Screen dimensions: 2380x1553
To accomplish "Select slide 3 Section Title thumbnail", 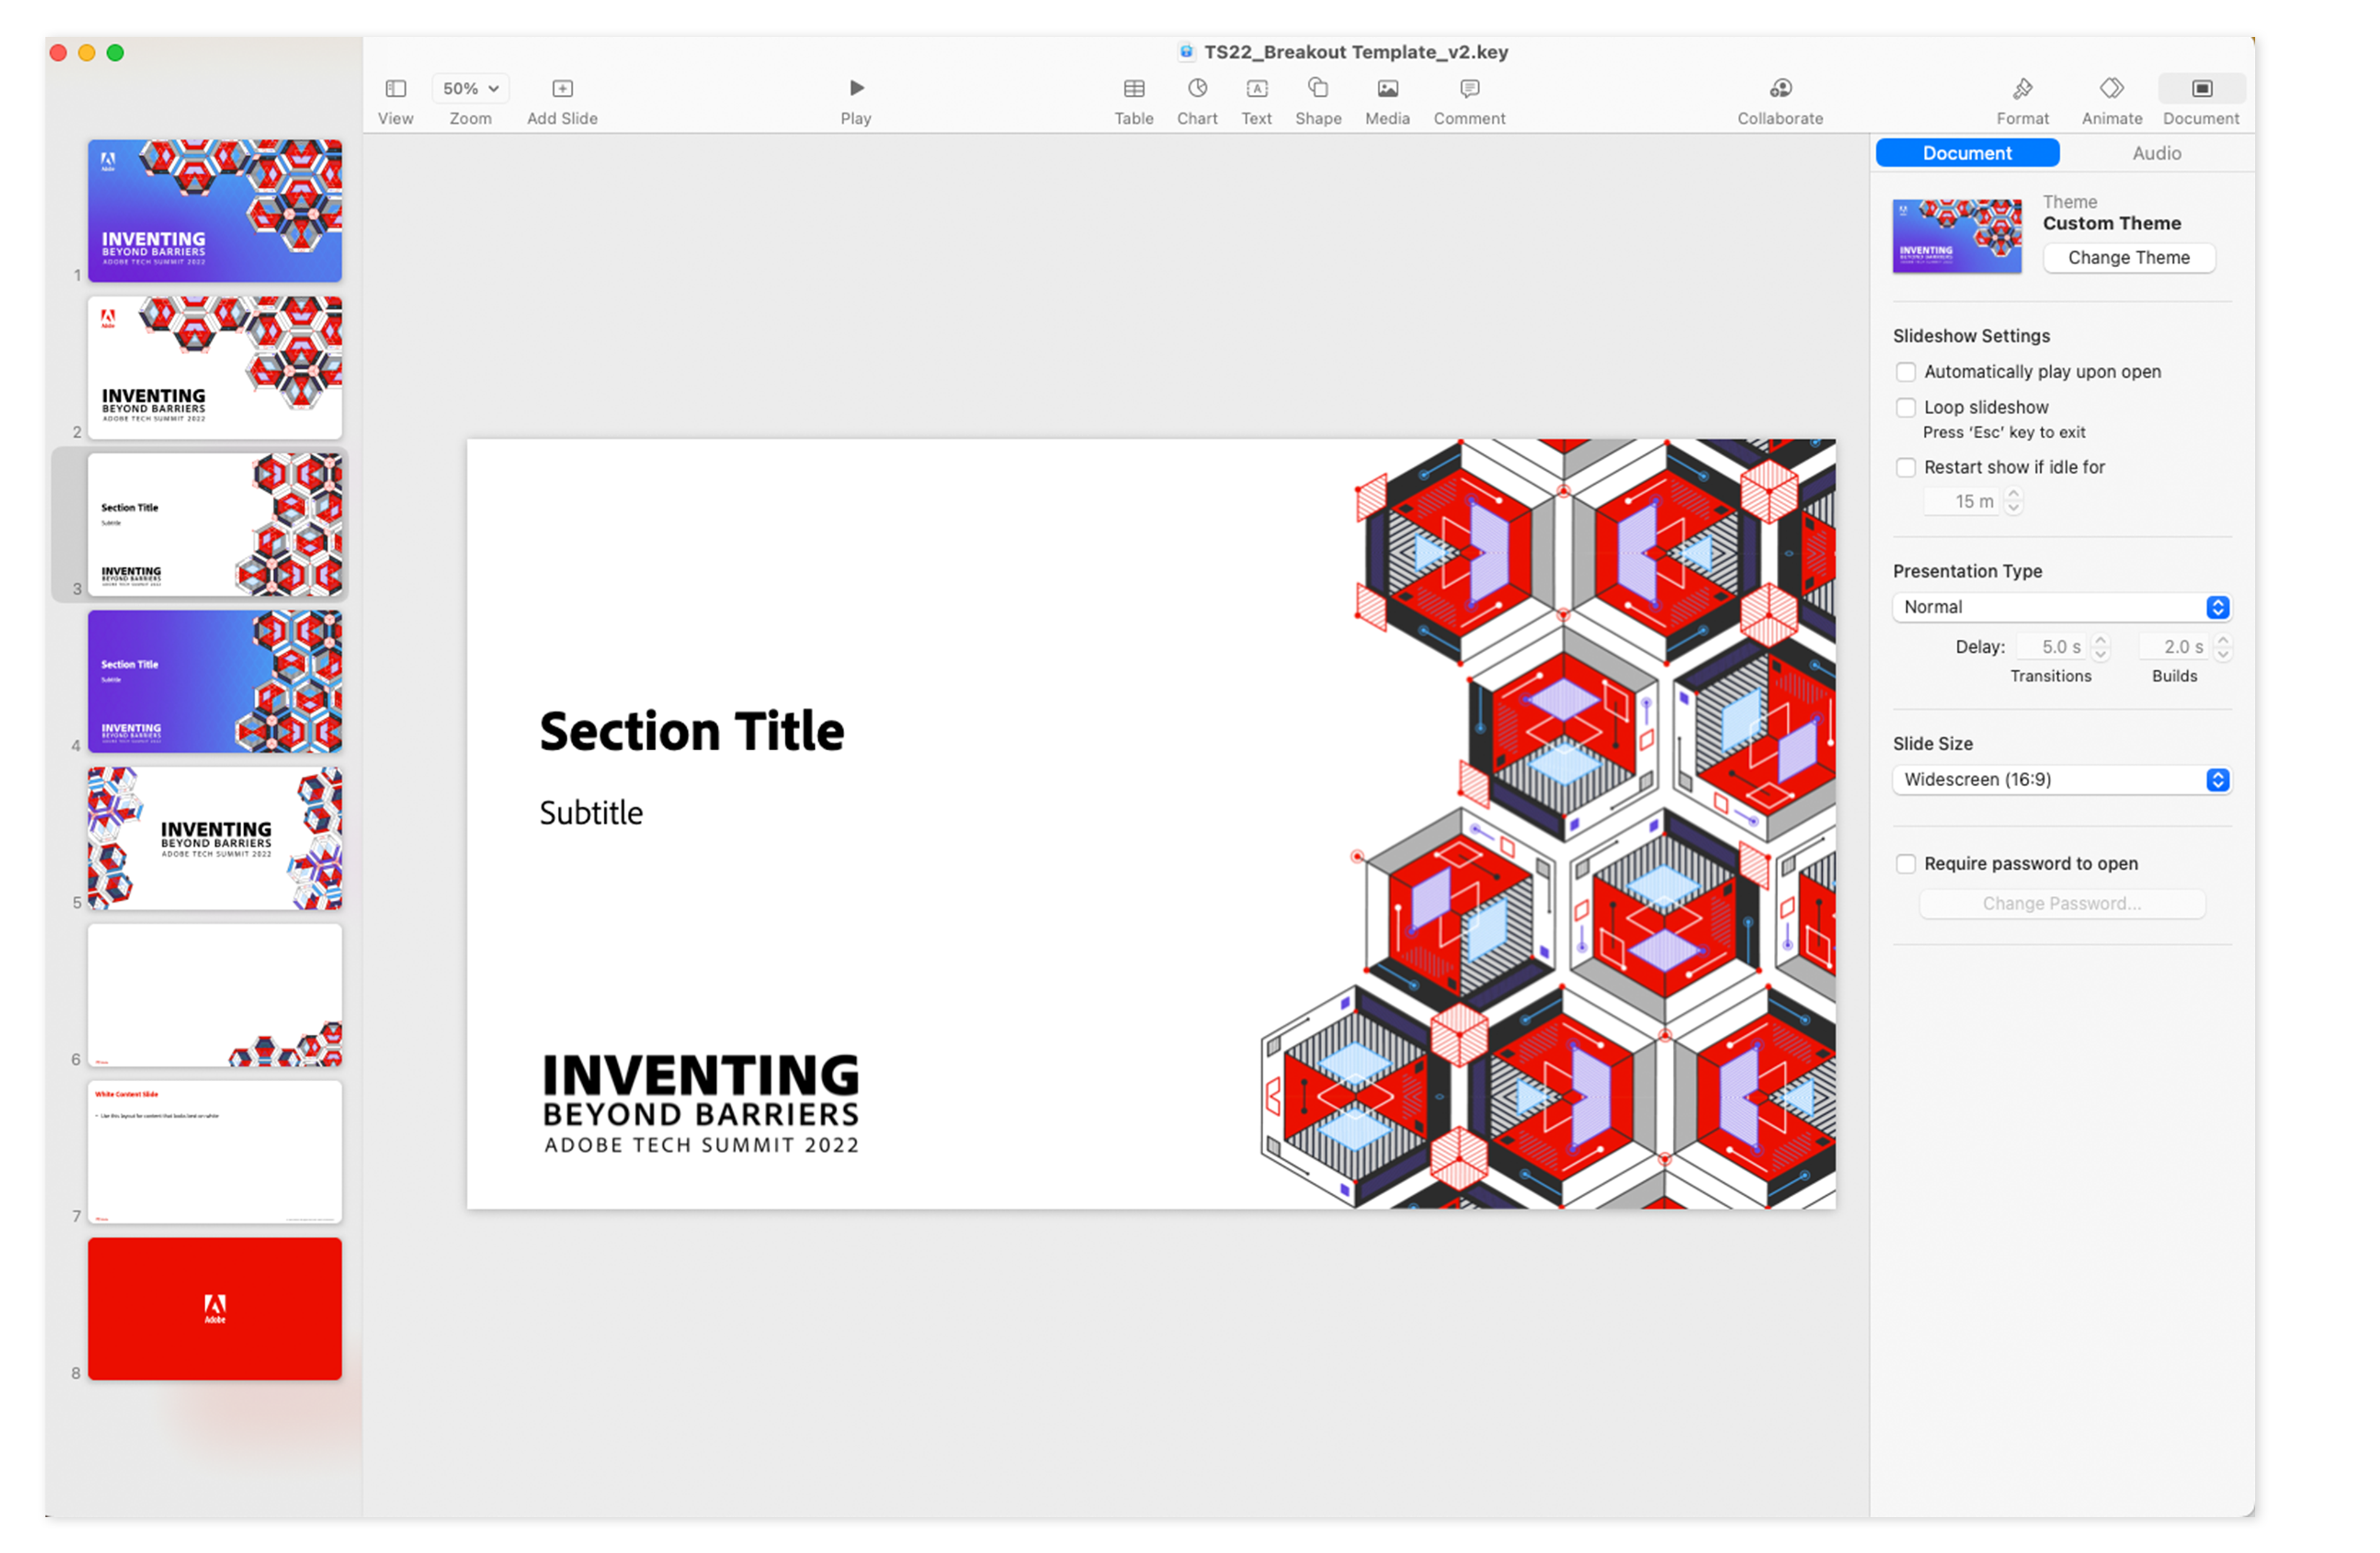I will pyautogui.click(x=214, y=525).
